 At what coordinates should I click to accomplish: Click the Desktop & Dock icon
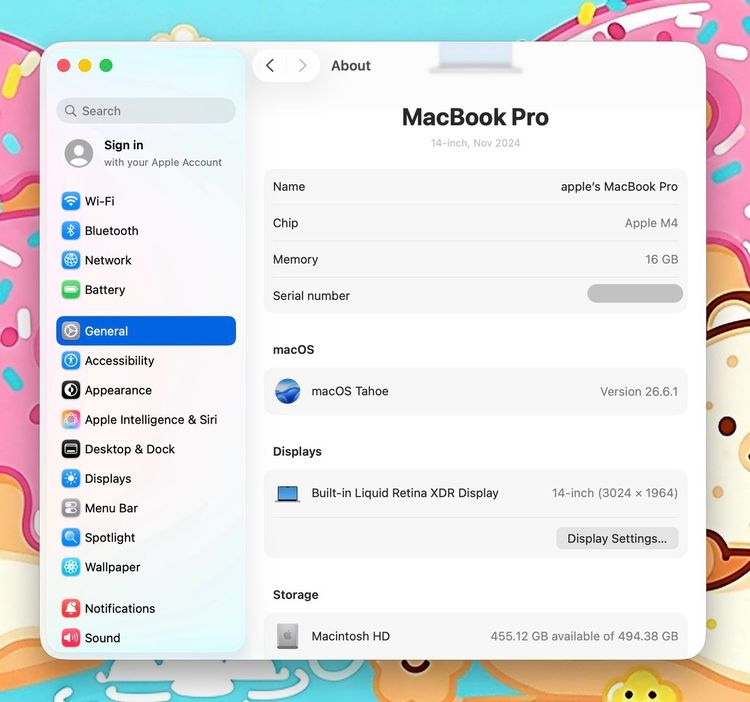[71, 449]
